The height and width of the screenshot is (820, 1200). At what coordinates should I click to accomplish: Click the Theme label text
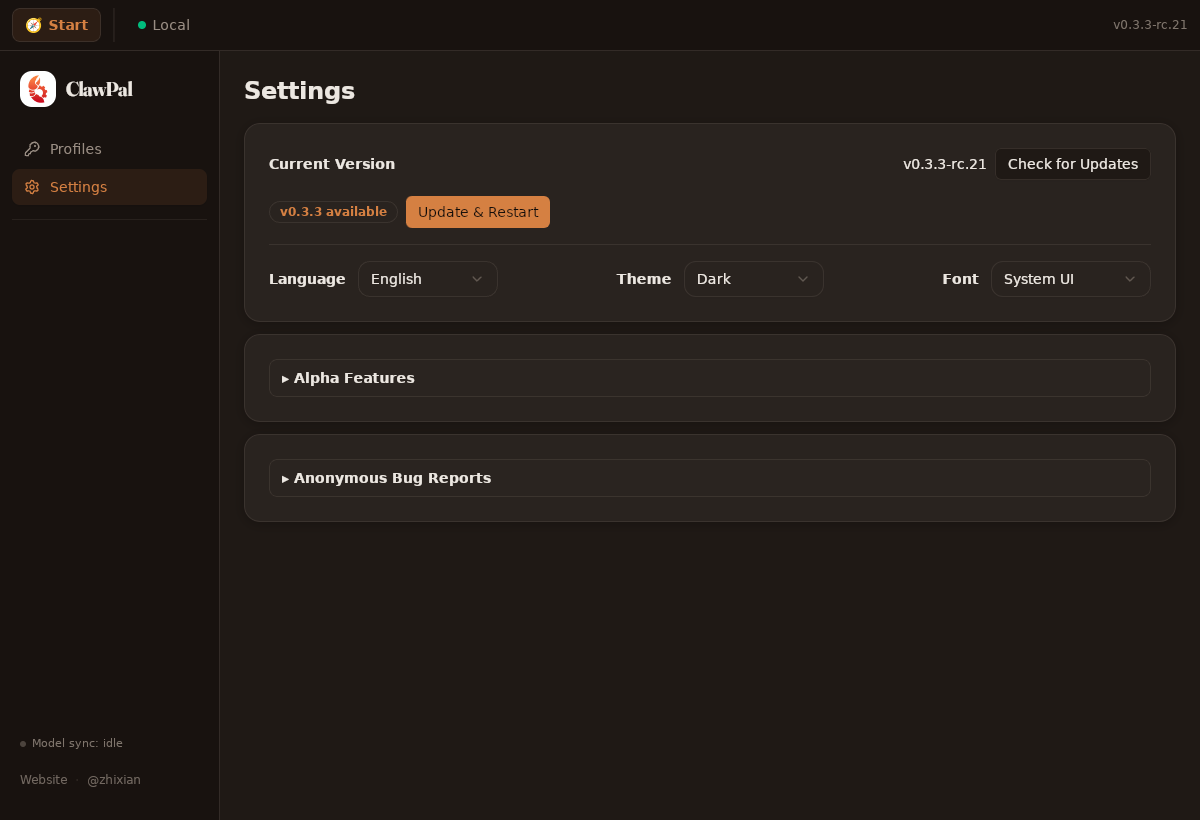tap(644, 279)
